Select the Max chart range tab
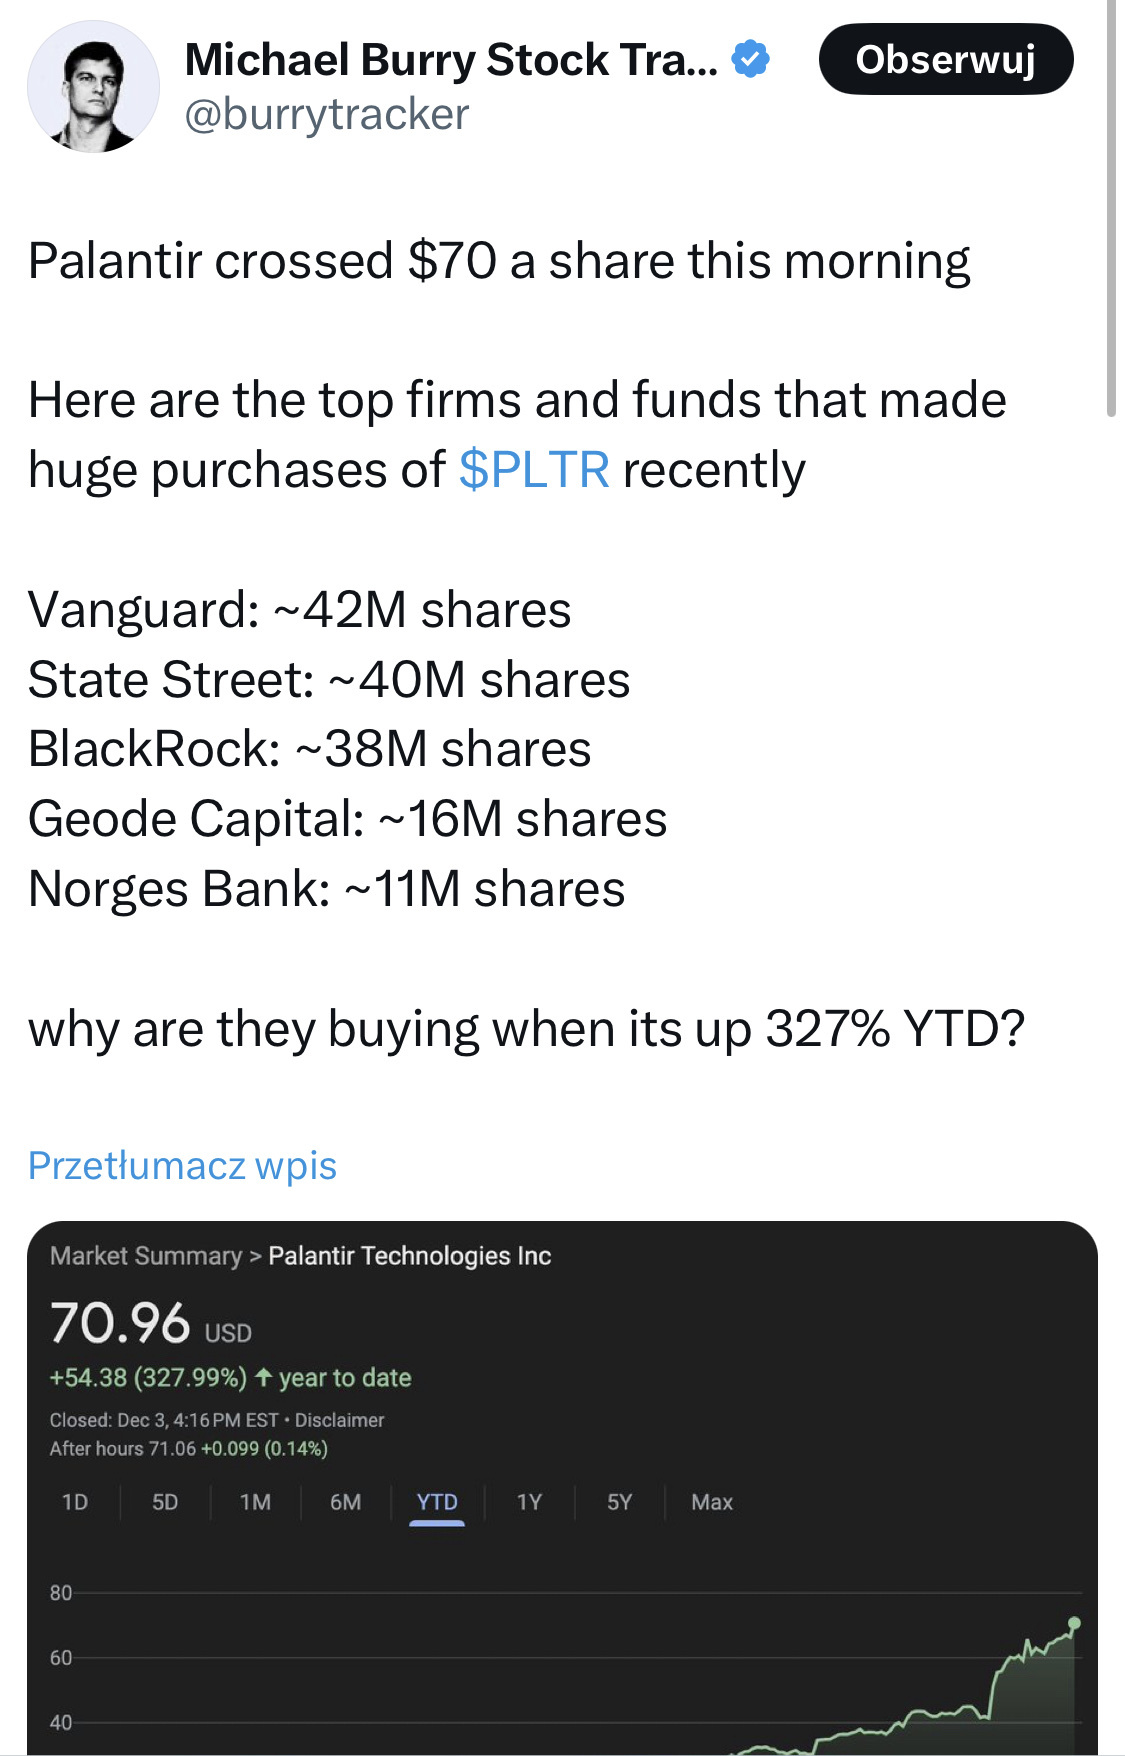1125x1756 pixels. [x=712, y=1502]
